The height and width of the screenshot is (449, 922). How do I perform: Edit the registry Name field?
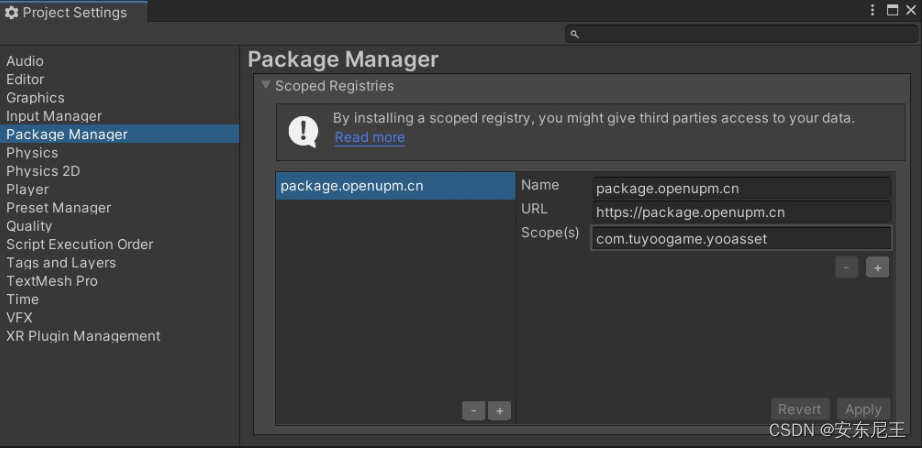tap(741, 189)
